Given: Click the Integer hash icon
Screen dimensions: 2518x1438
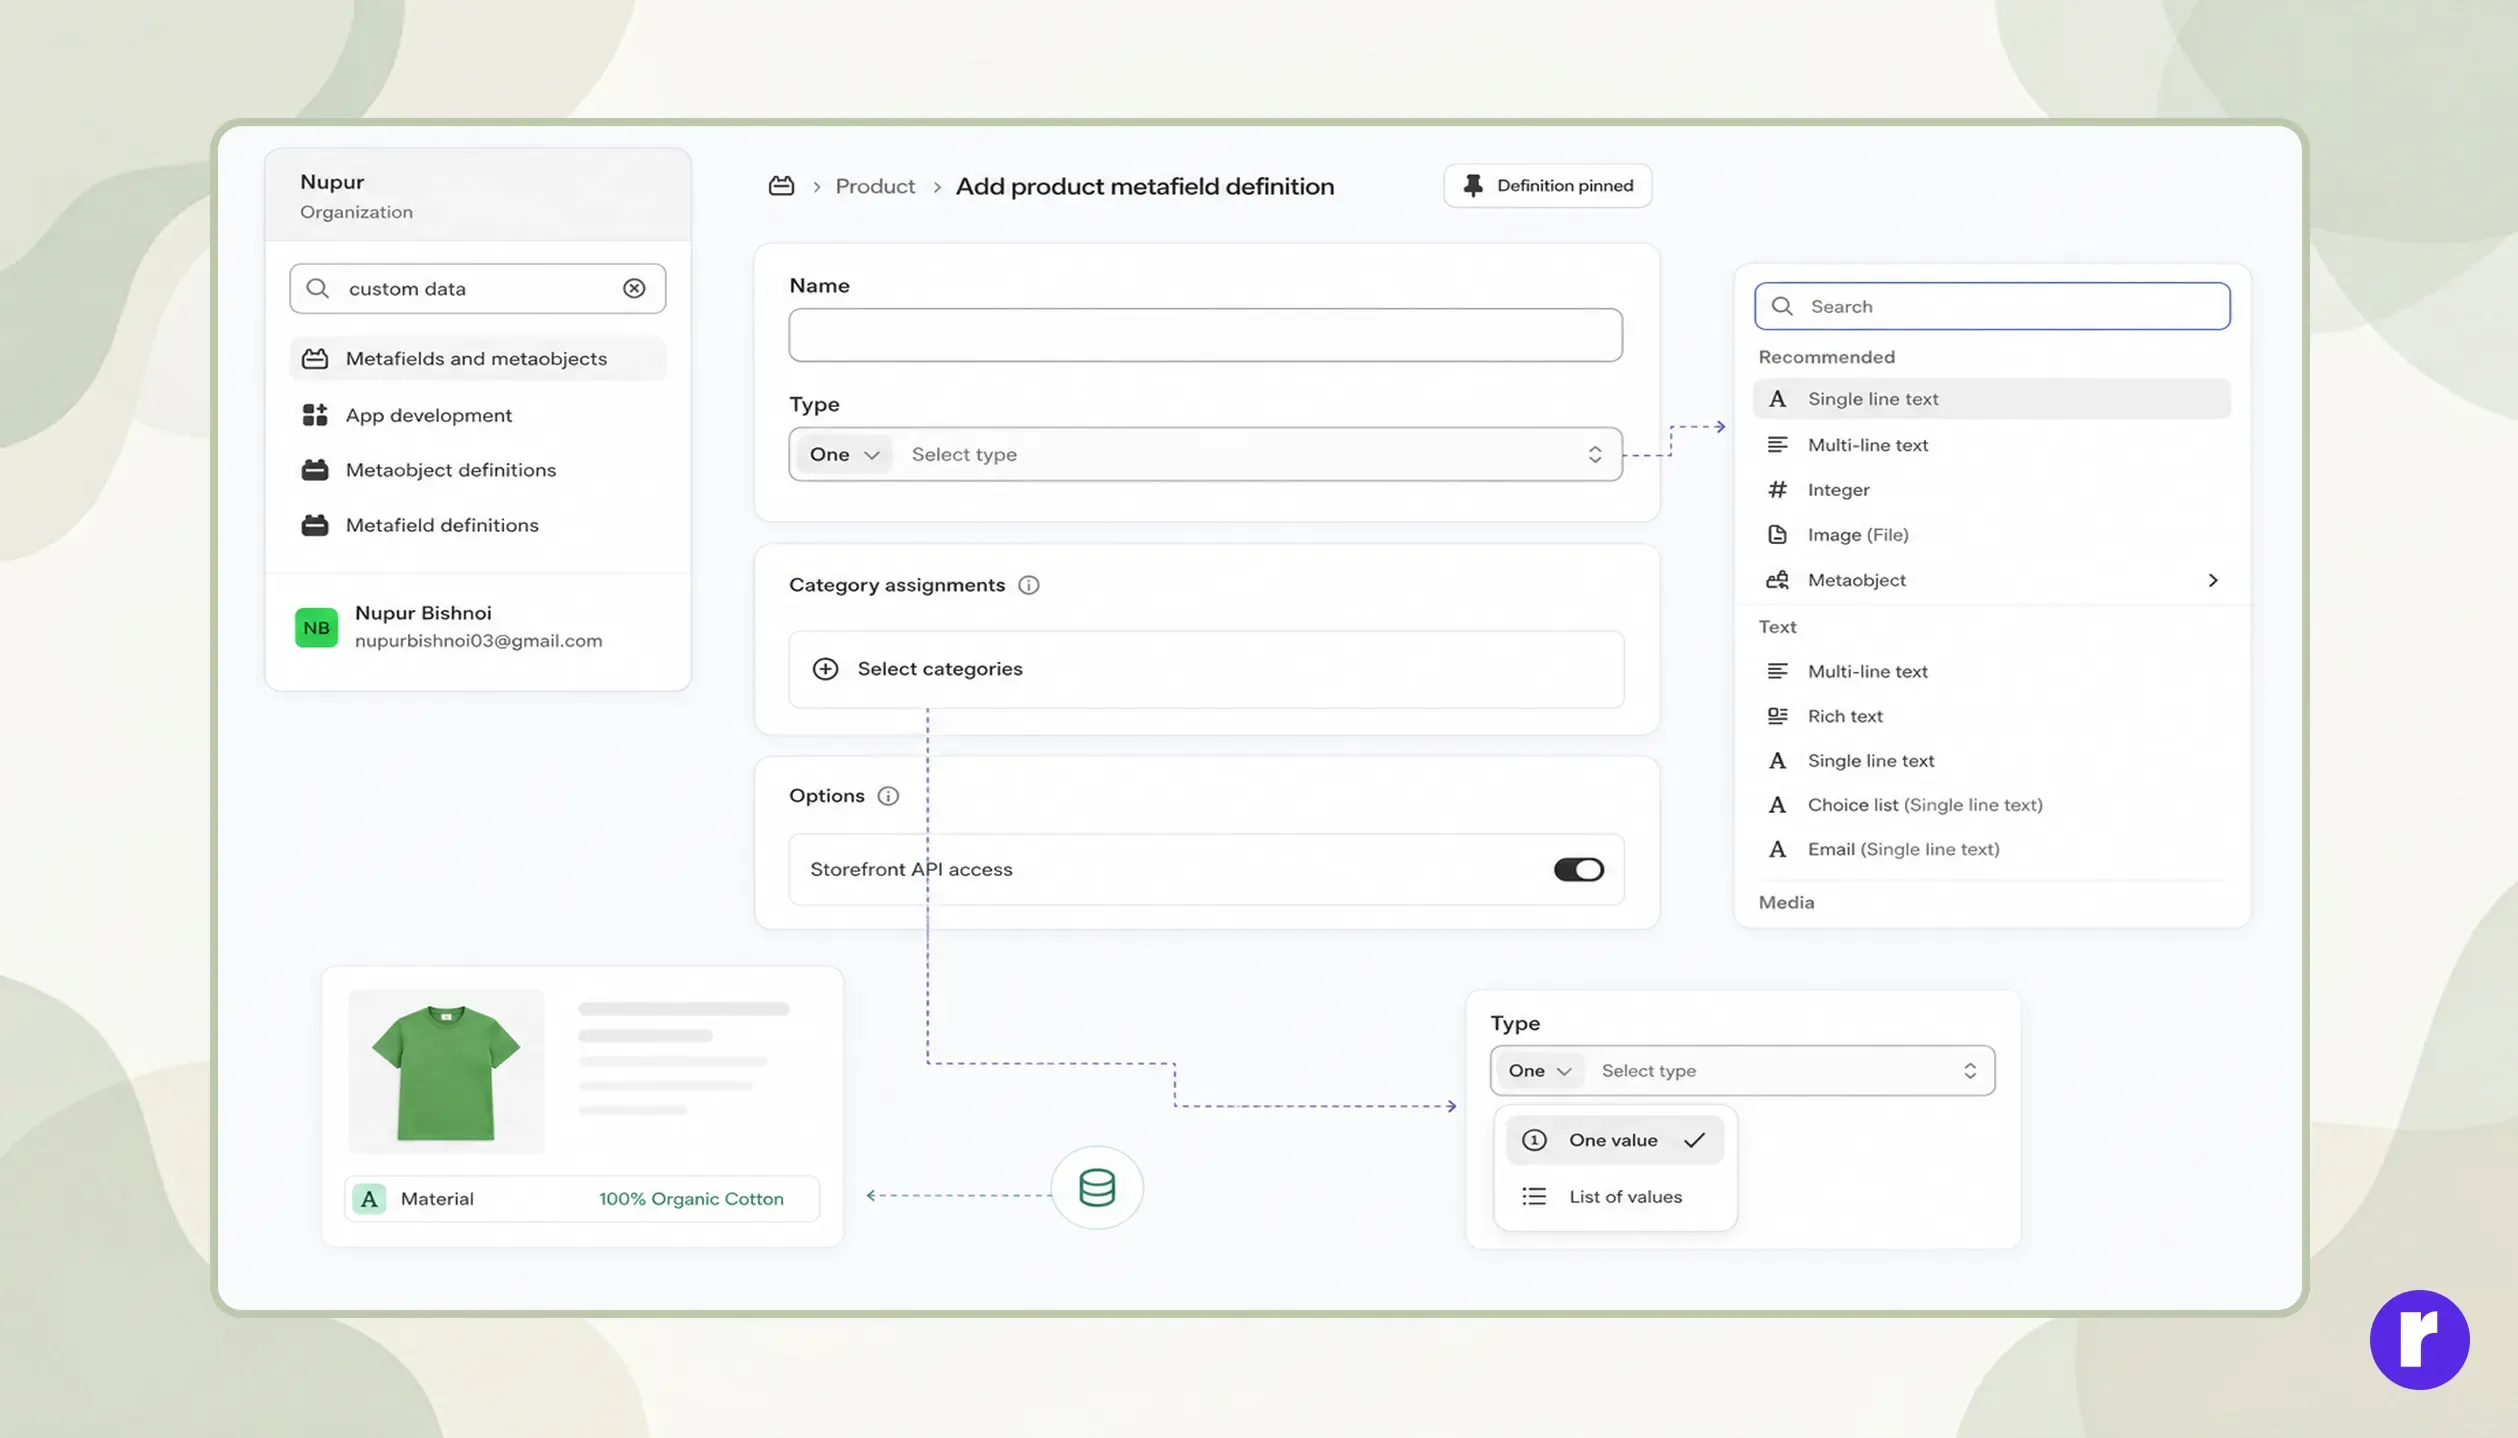Looking at the screenshot, I should (1777, 489).
